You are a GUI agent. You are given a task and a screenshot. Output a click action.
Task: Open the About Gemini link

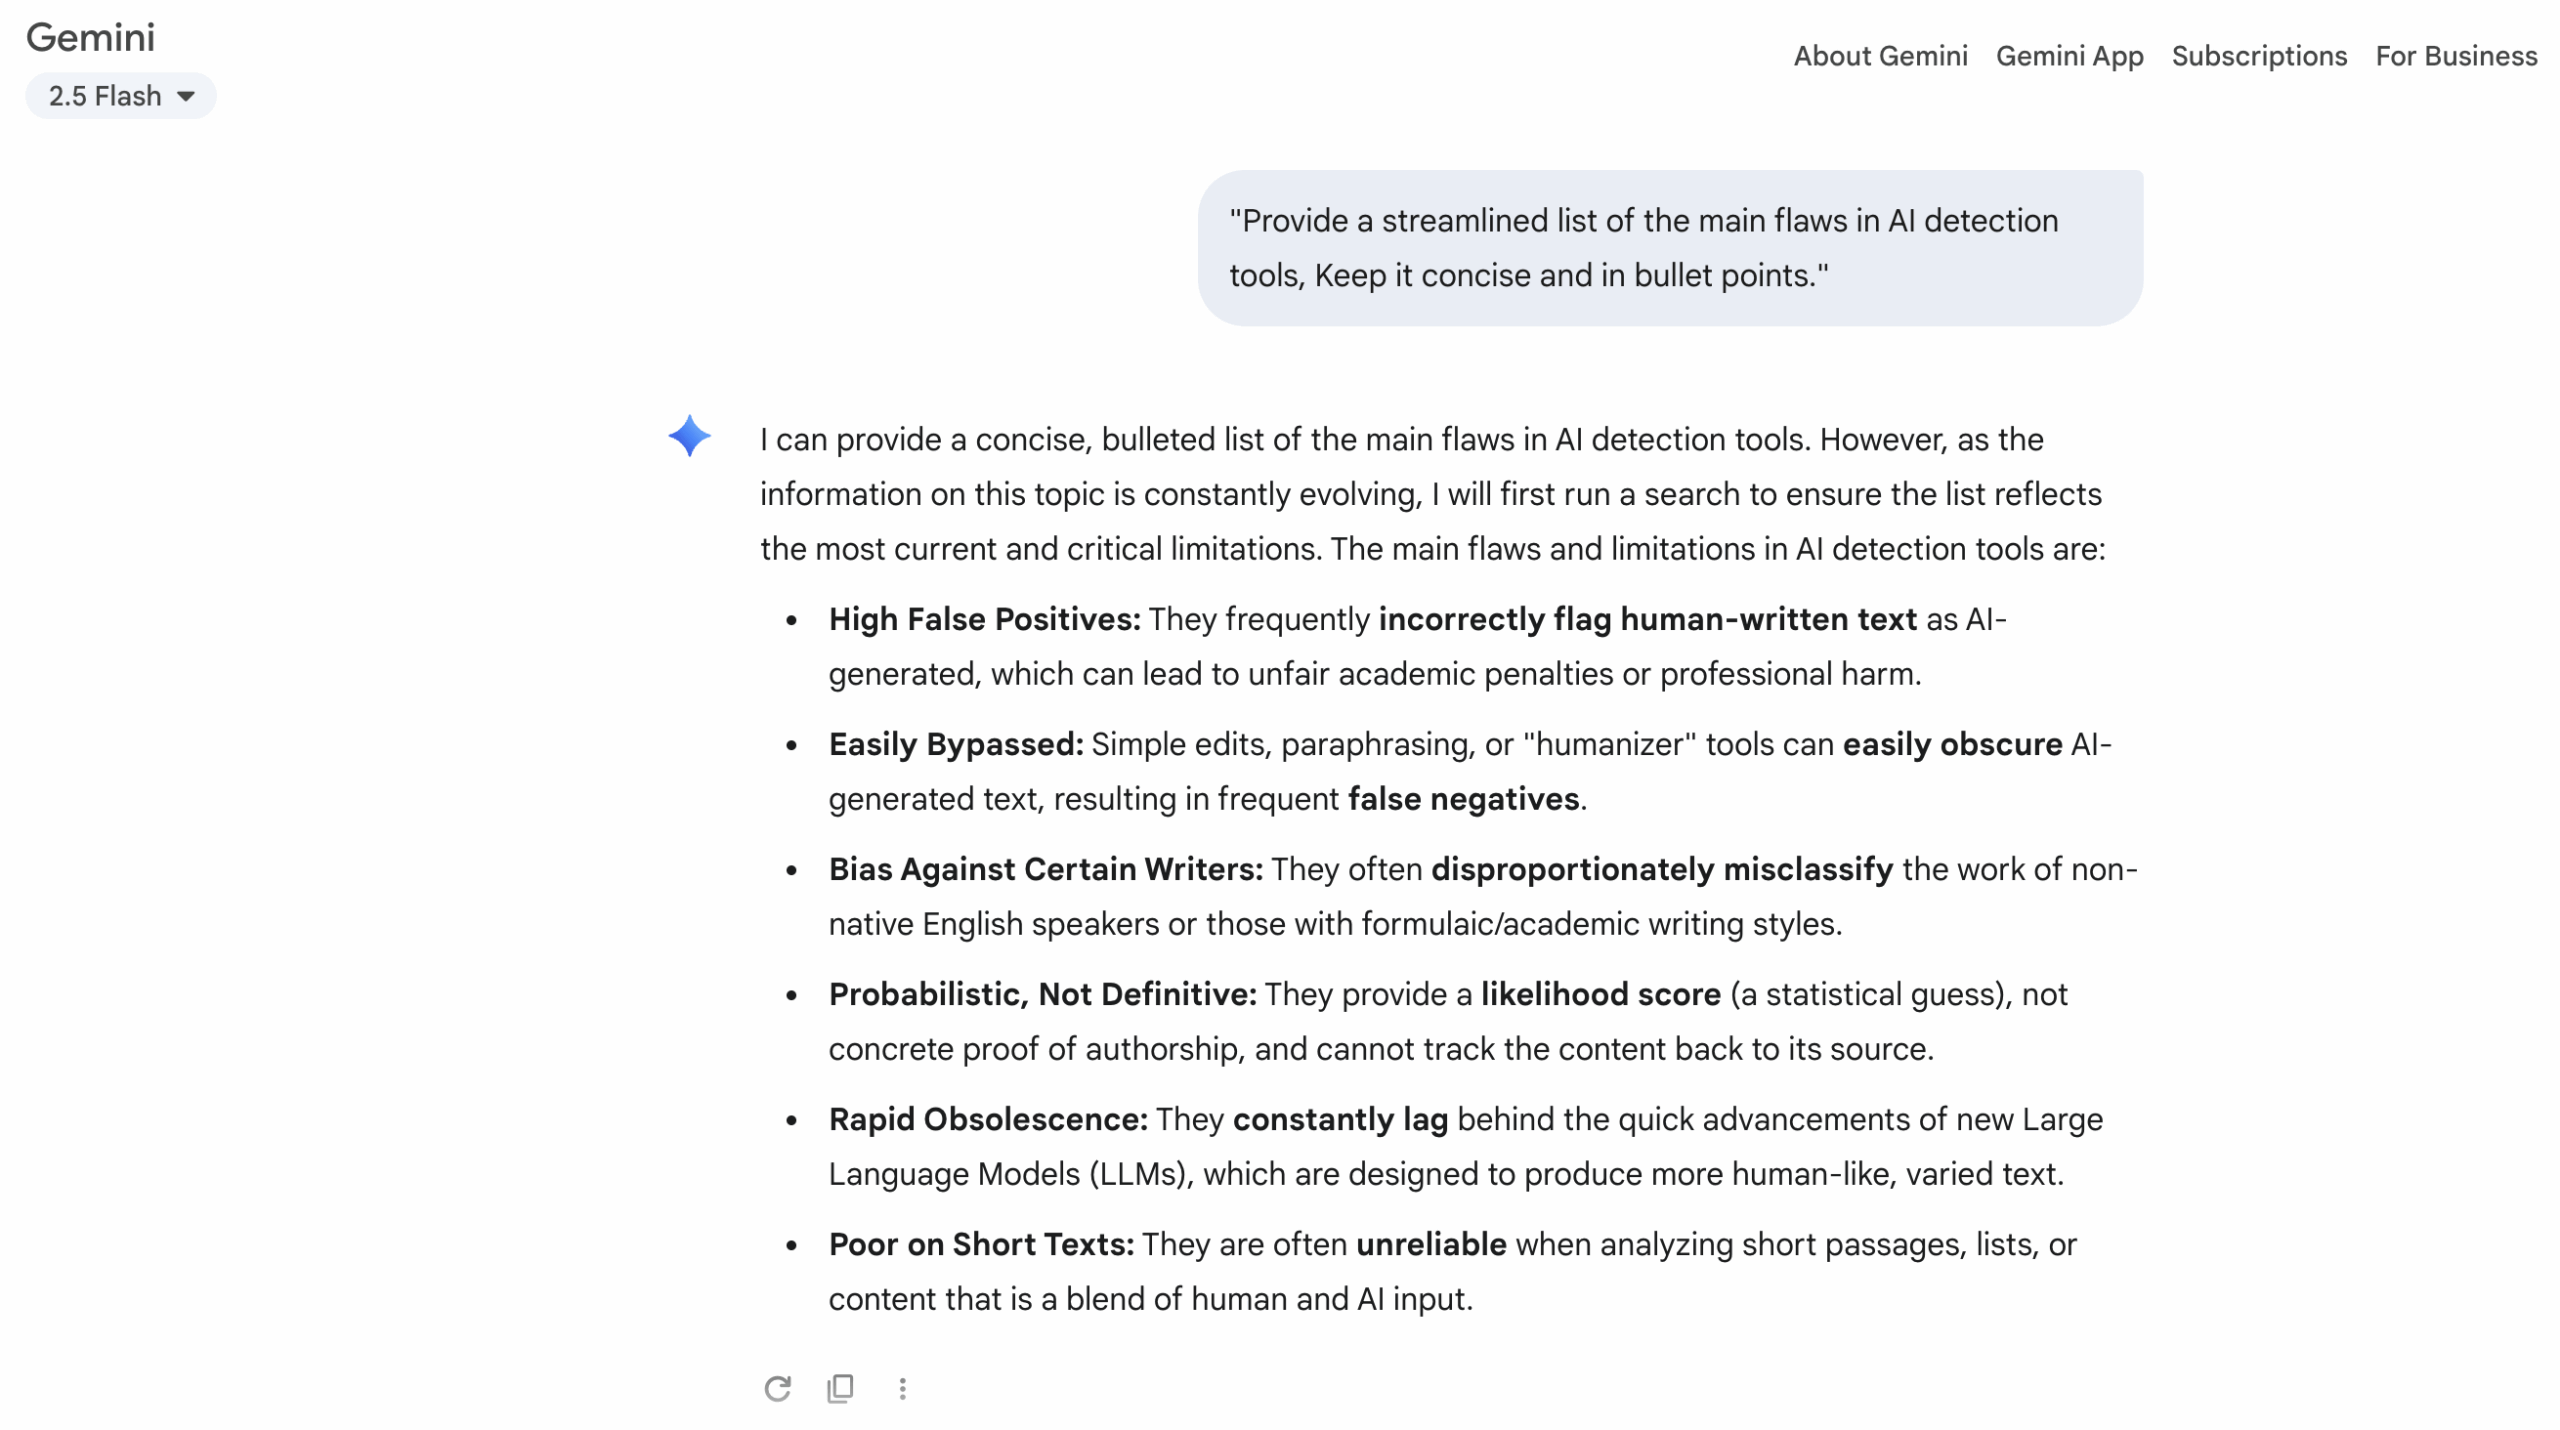(1879, 56)
